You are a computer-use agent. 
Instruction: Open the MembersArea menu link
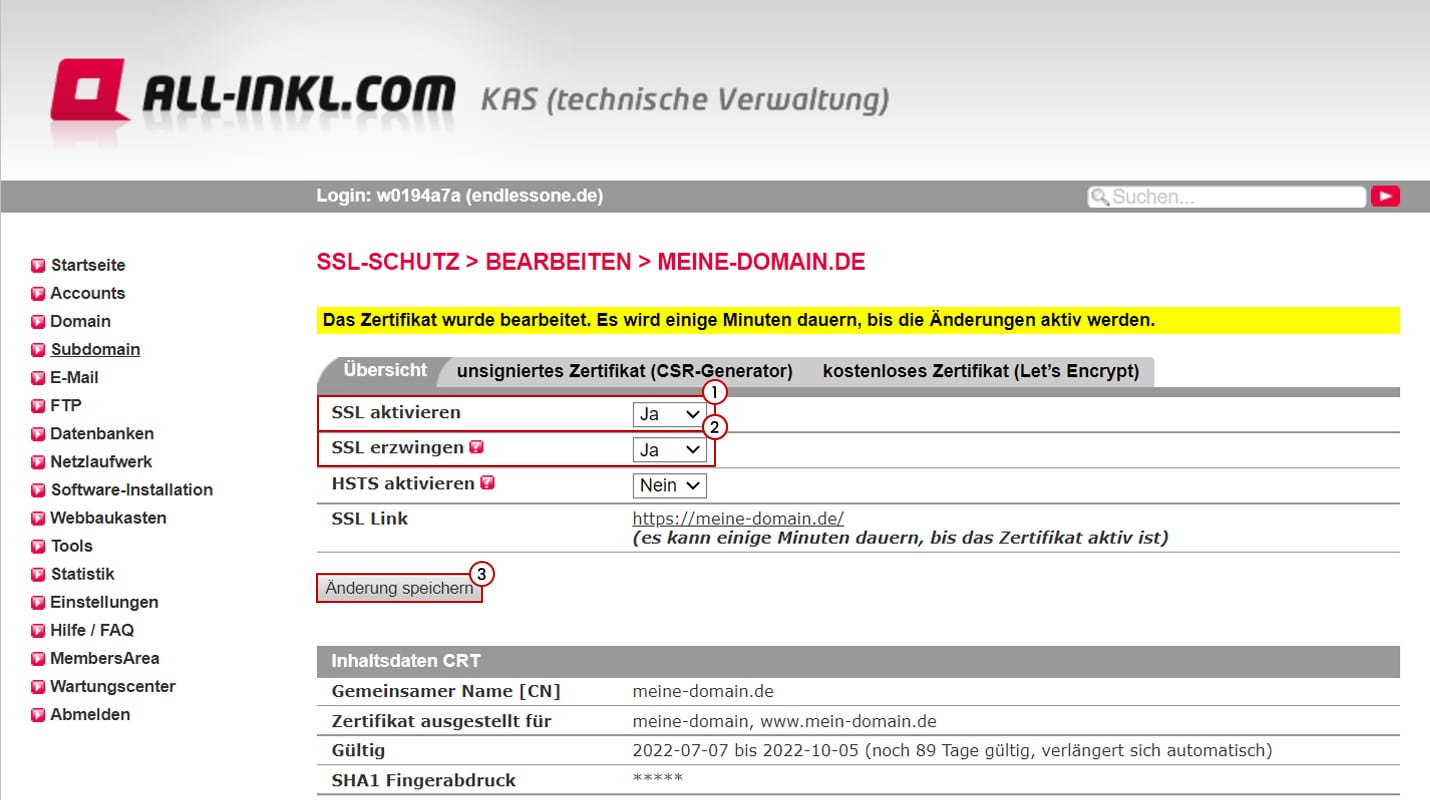click(x=105, y=657)
